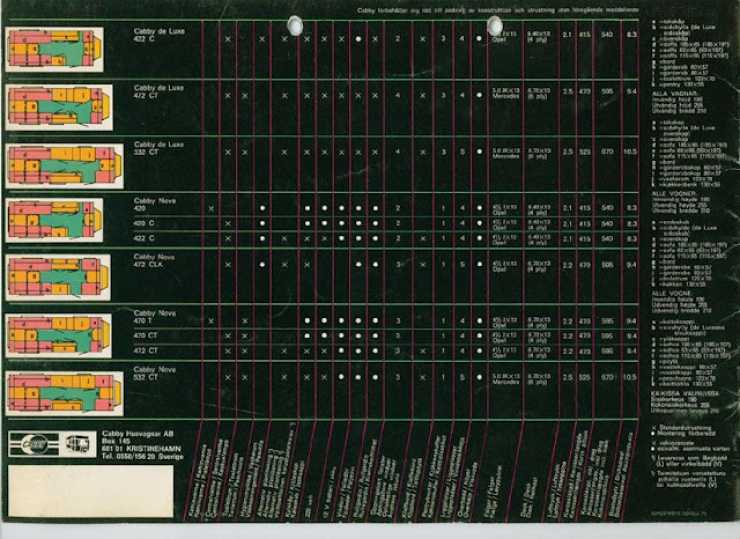The image size is (740, 539).
Task: Select the 'Cabby Nova 472 CLA' model name
Action: 154,261
